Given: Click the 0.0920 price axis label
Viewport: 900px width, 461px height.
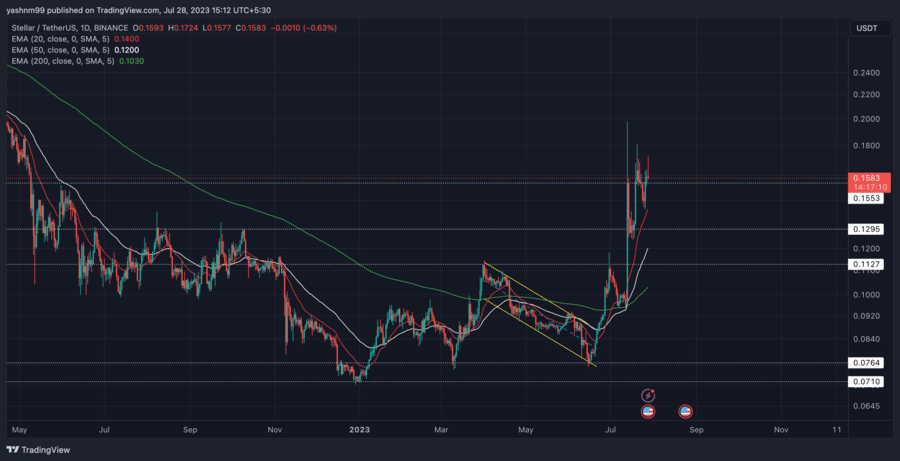Looking at the screenshot, I should [x=867, y=316].
